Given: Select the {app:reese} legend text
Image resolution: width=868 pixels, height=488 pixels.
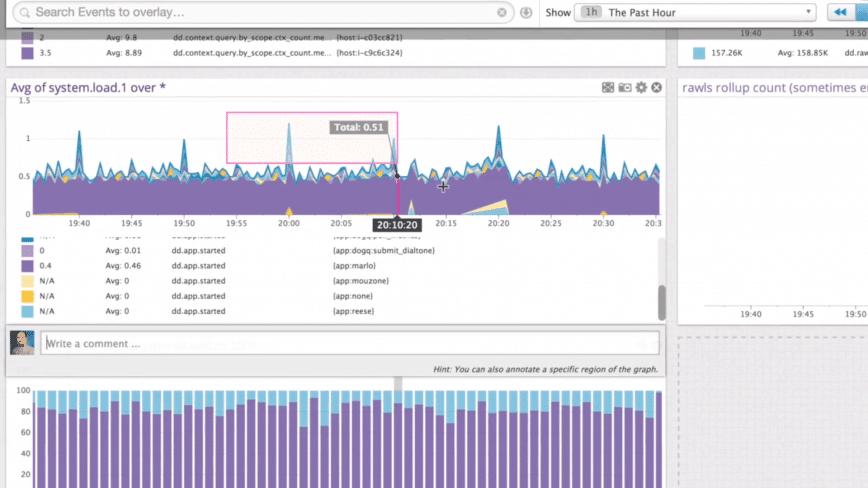Looking at the screenshot, I should pyautogui.click(x=353, y=311).
